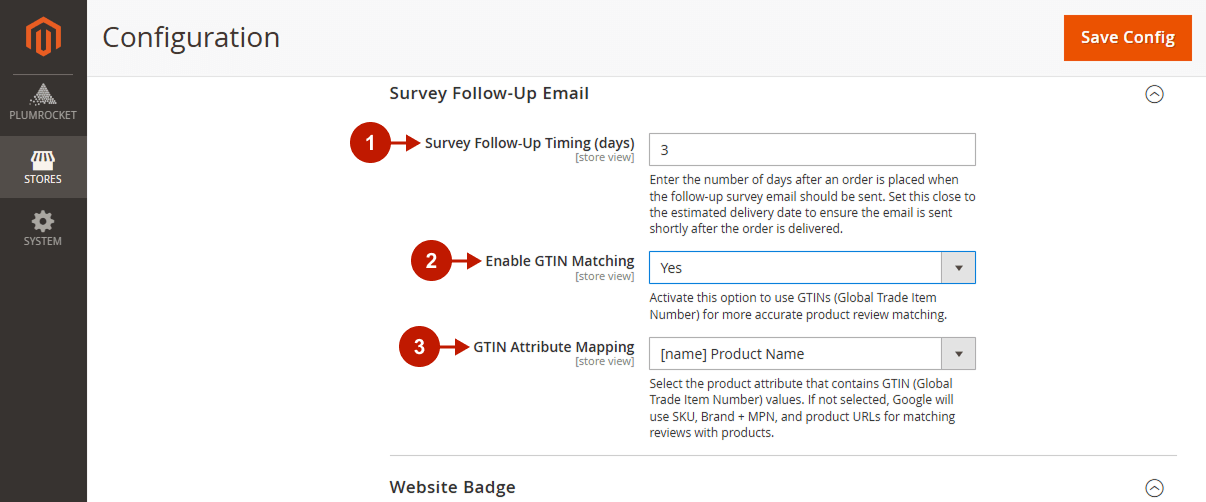Open the GTIN Attribute Mapping dropdown
The width and height of the screenshot is (1206, 502).
click(812, 354)
